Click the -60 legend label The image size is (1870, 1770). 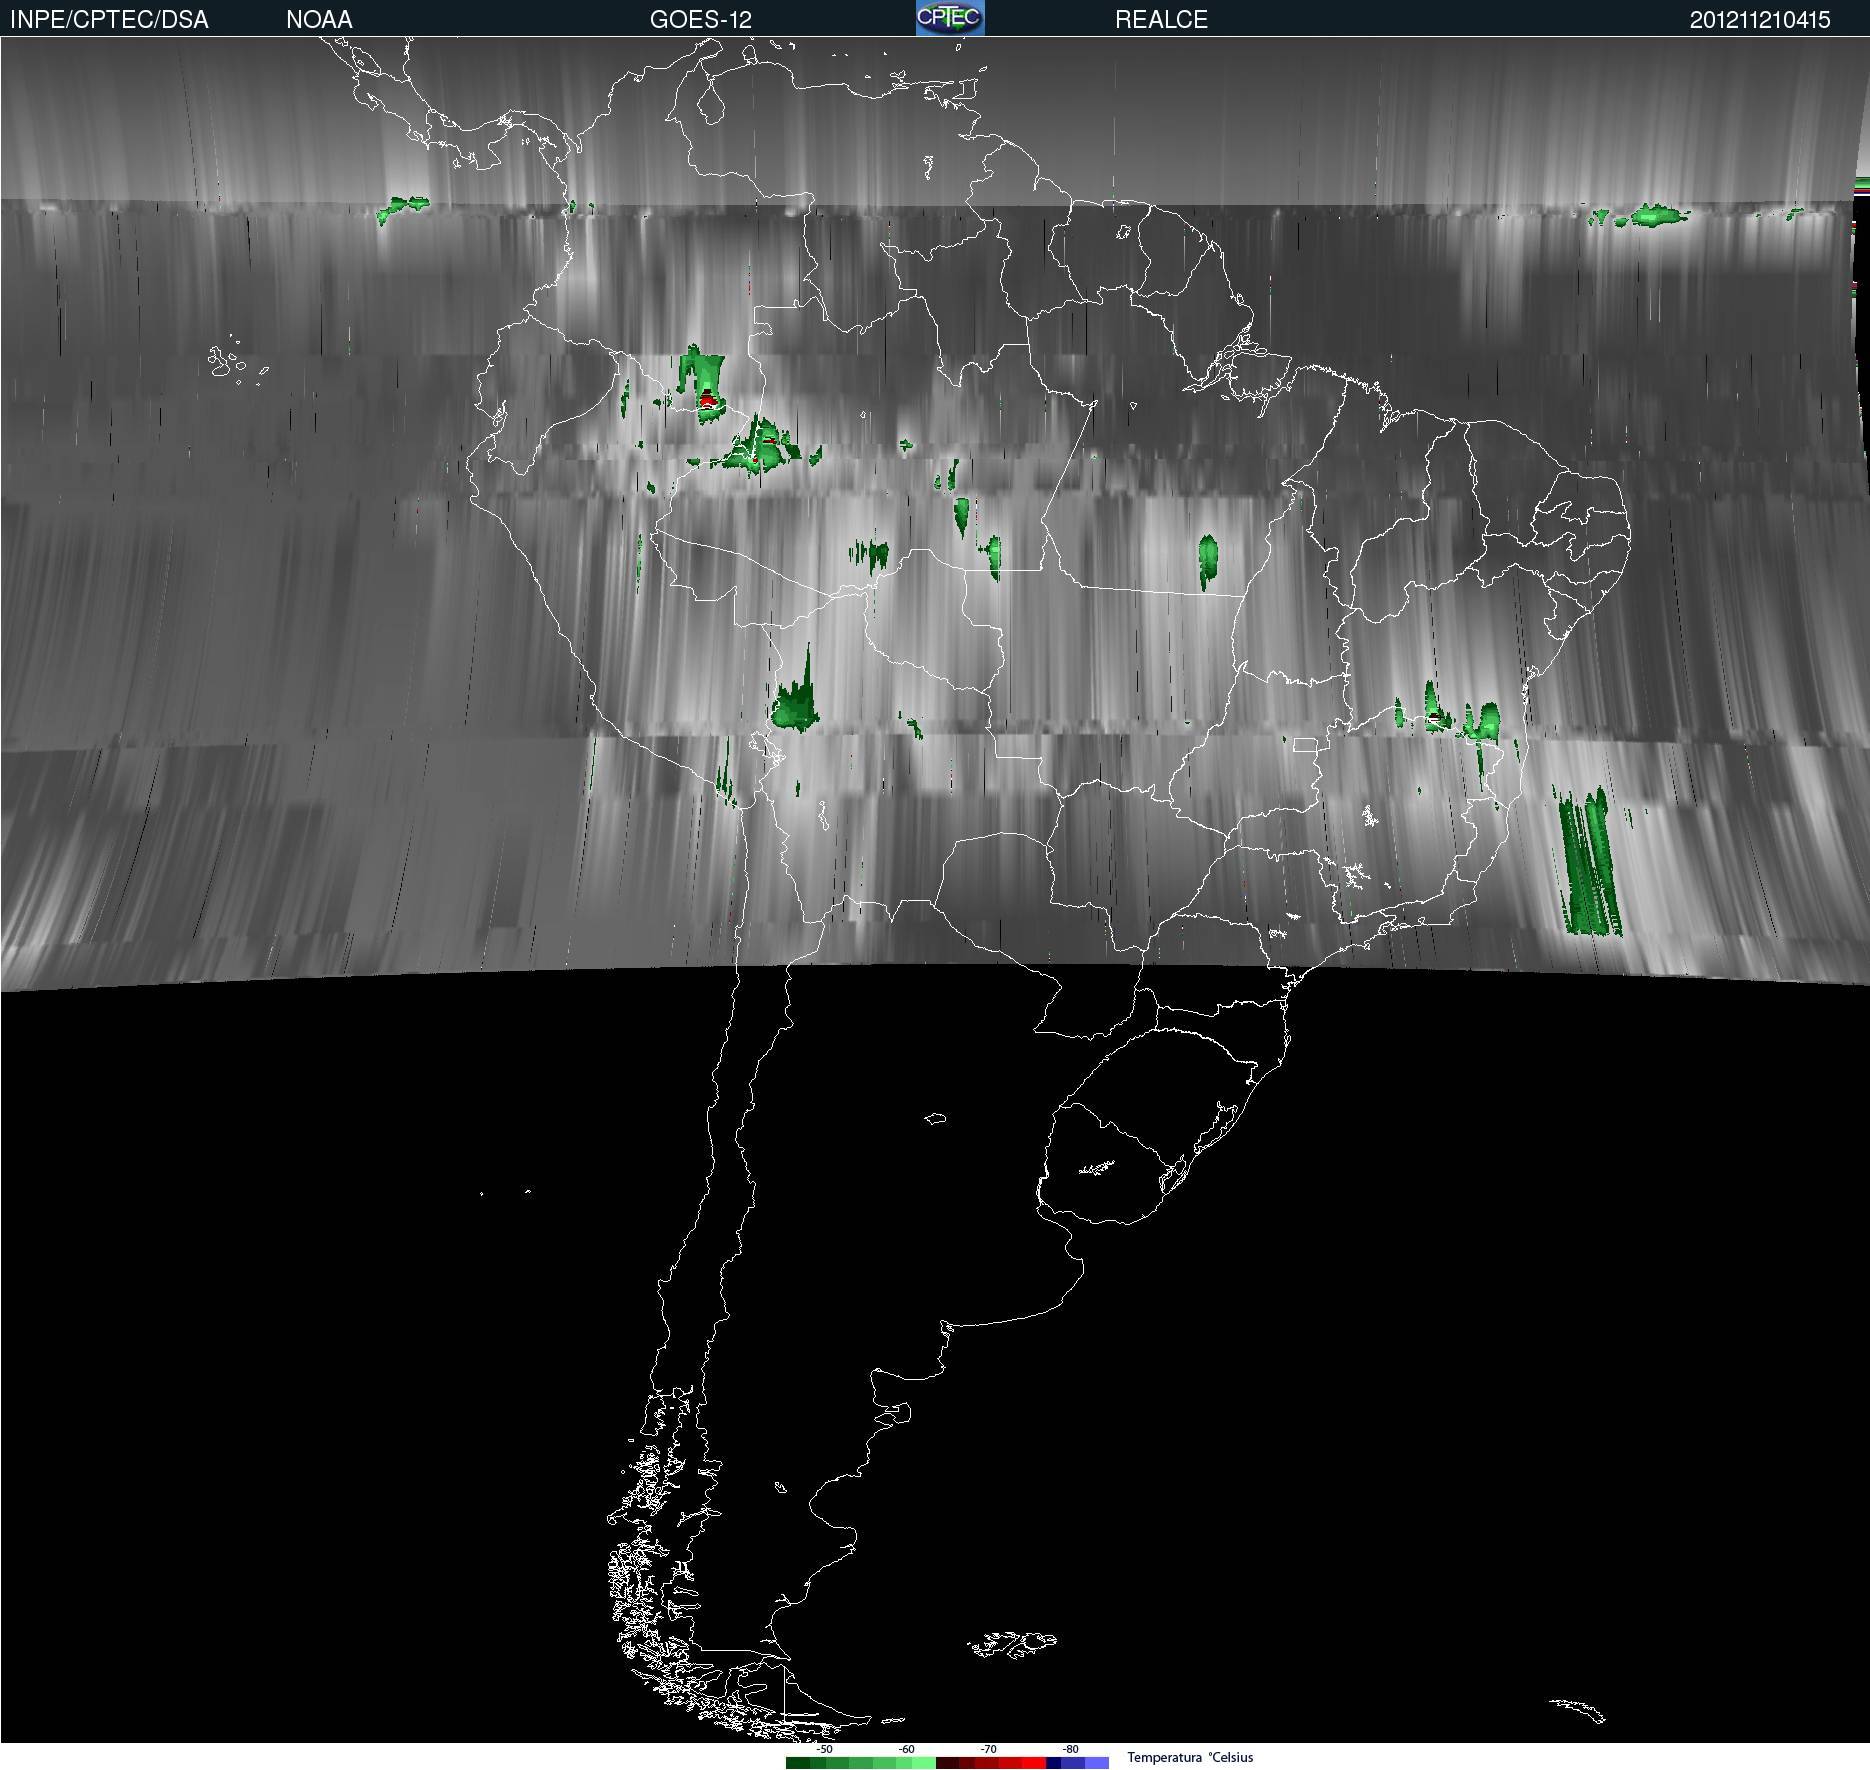pos(906,1749)
